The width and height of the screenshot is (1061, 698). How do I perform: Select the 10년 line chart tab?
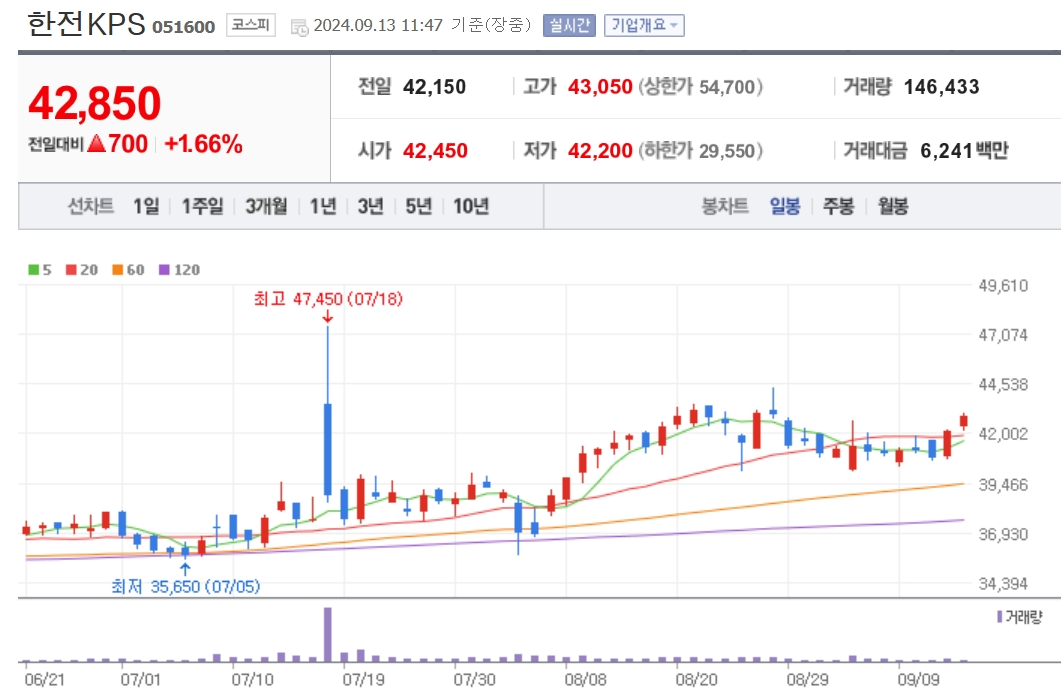[x=471, y=206]
